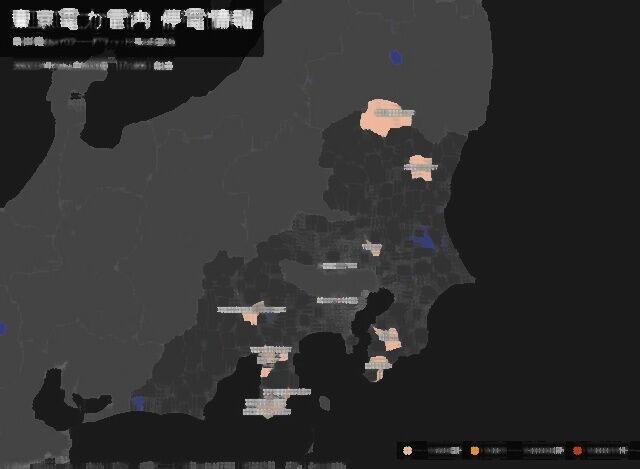Click the pale outage area at the southern Boso tip
640x469 pixels.
click(x=378, y=367)
